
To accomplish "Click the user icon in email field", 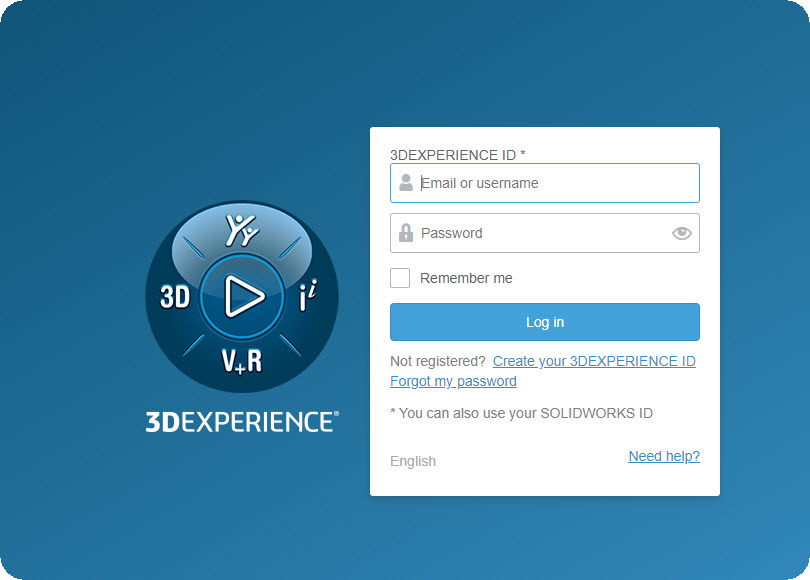I will (406, 183).
